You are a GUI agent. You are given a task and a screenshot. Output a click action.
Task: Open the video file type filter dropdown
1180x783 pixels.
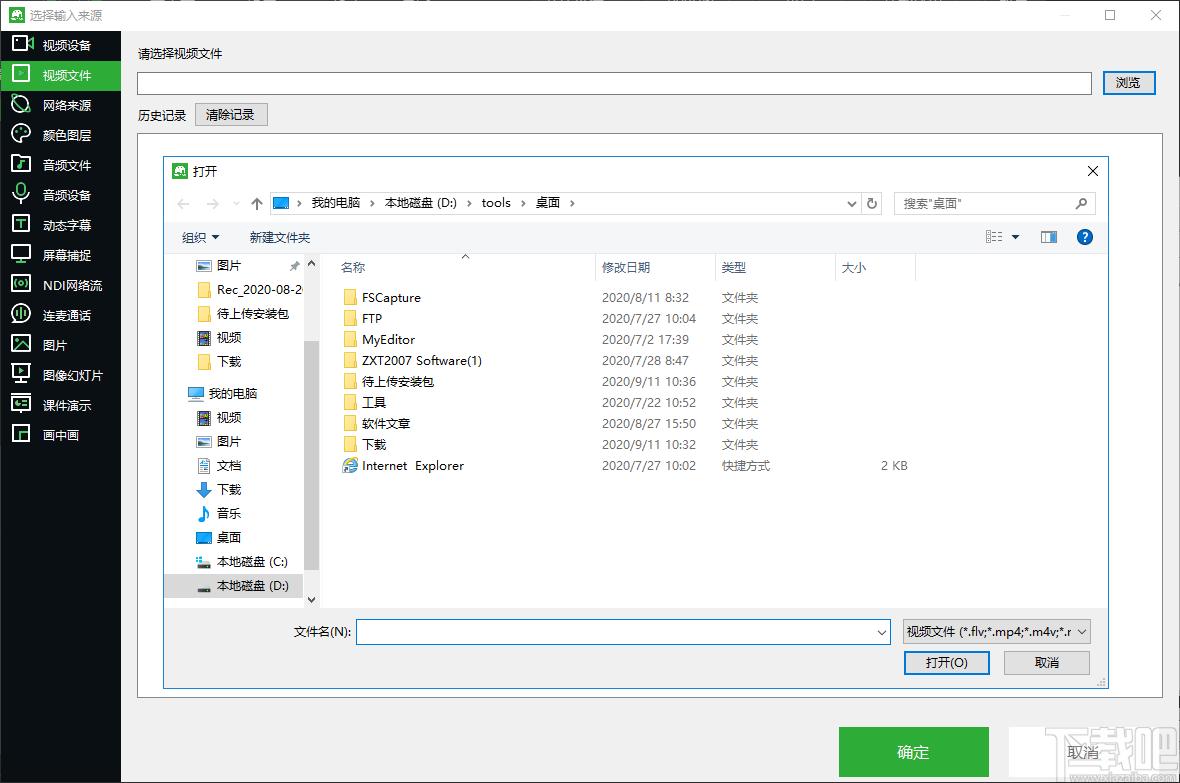pyautogui.click(x=996, y=632)
